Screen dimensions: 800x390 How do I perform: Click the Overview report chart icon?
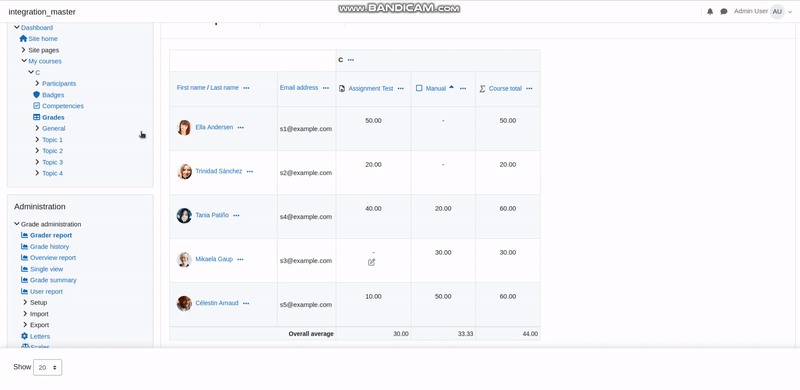(x=24, y=257)
